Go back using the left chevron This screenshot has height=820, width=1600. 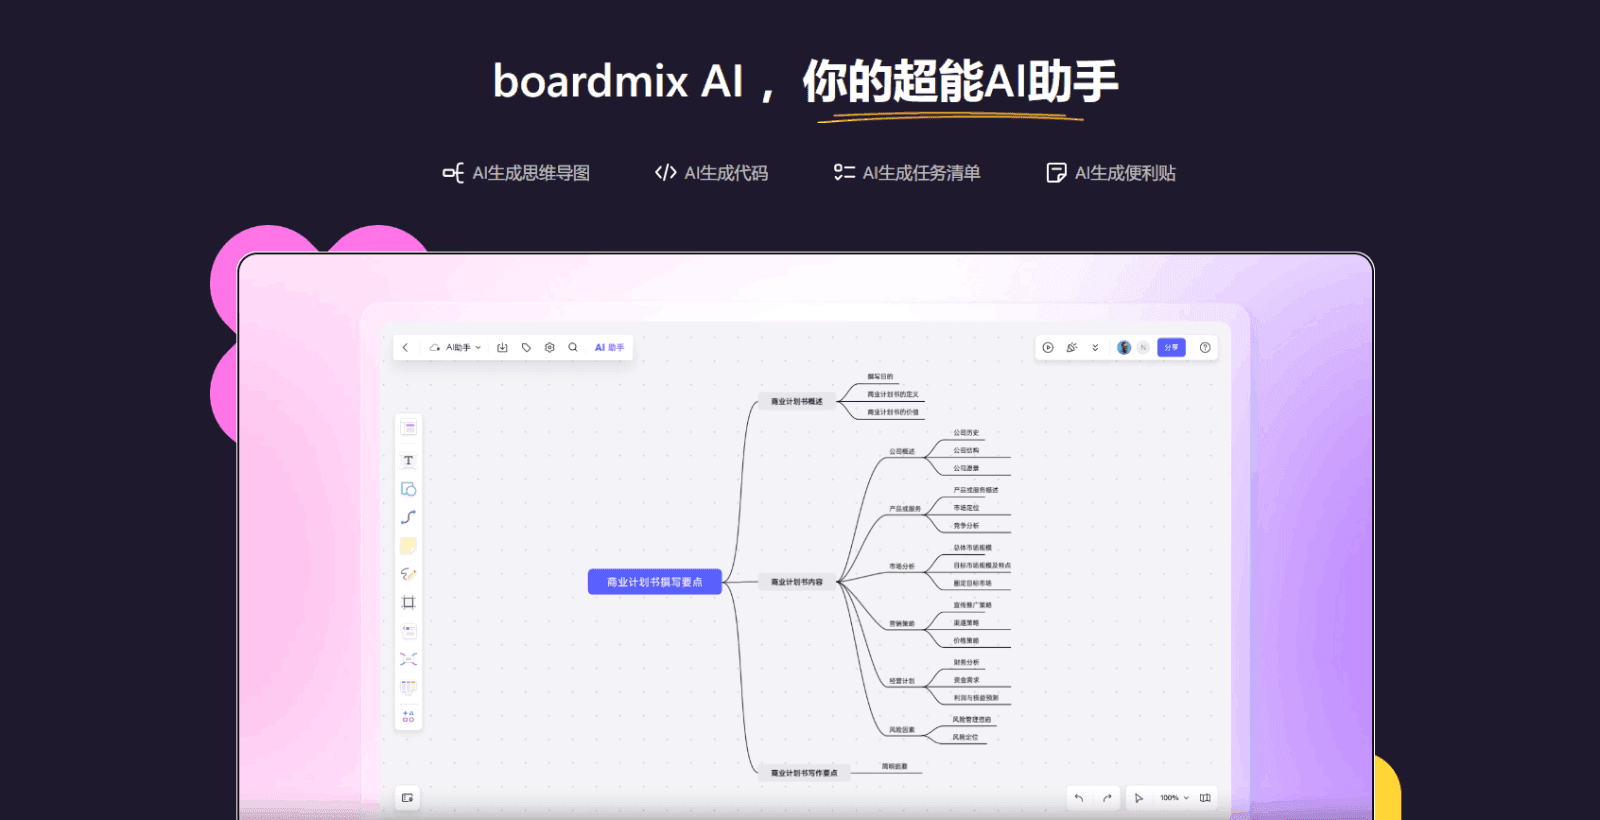click(405, 348)
